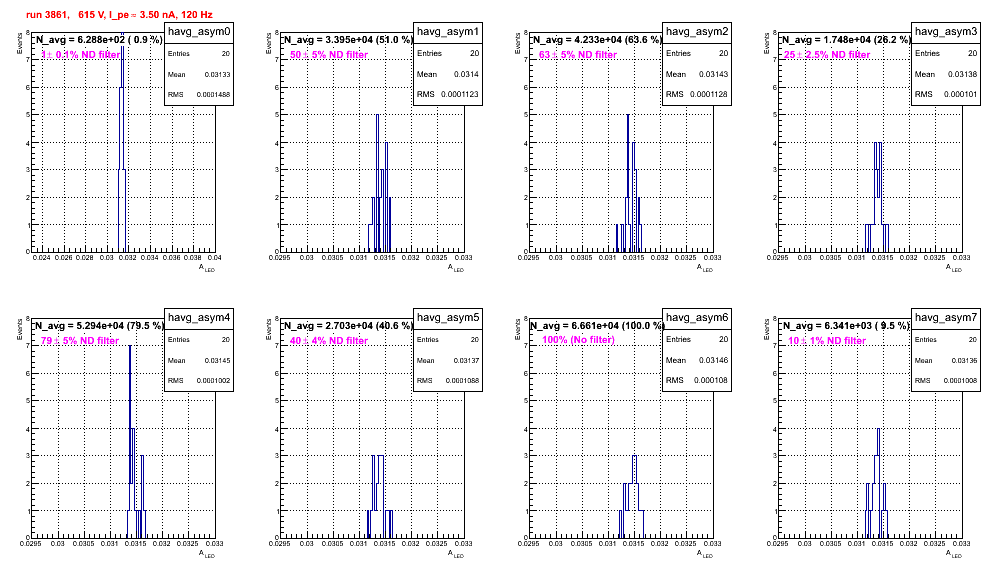Click the magenta 10± 1% ND filter label
This screenshot has height=572, width=996.
pos(827,341)
